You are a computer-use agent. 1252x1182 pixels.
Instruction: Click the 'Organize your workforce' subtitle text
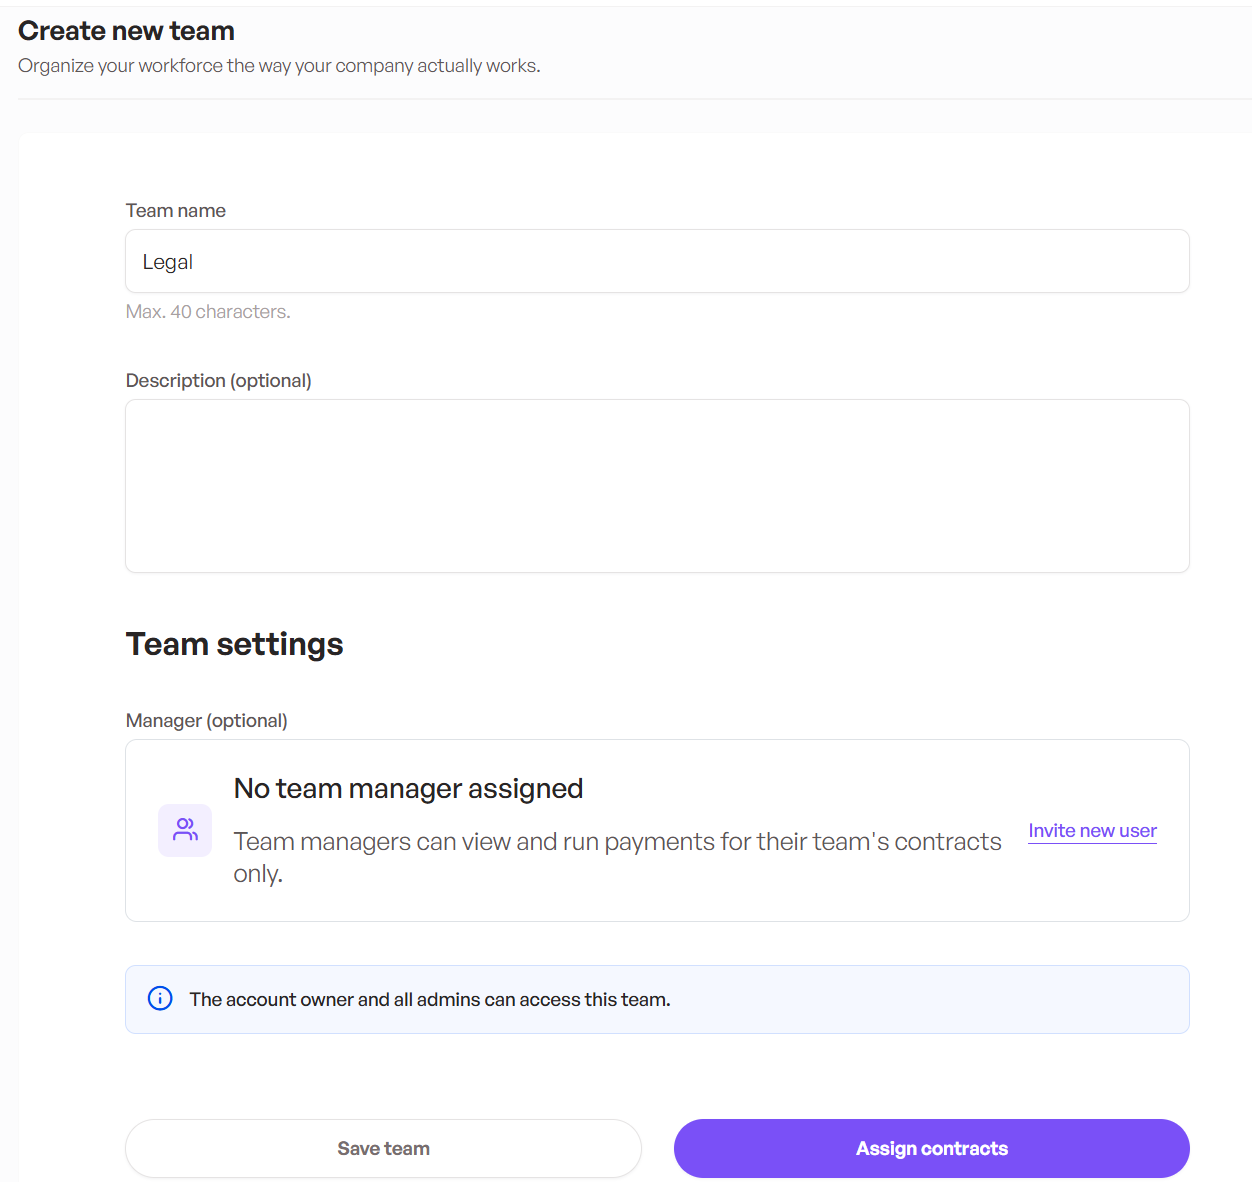279,66
